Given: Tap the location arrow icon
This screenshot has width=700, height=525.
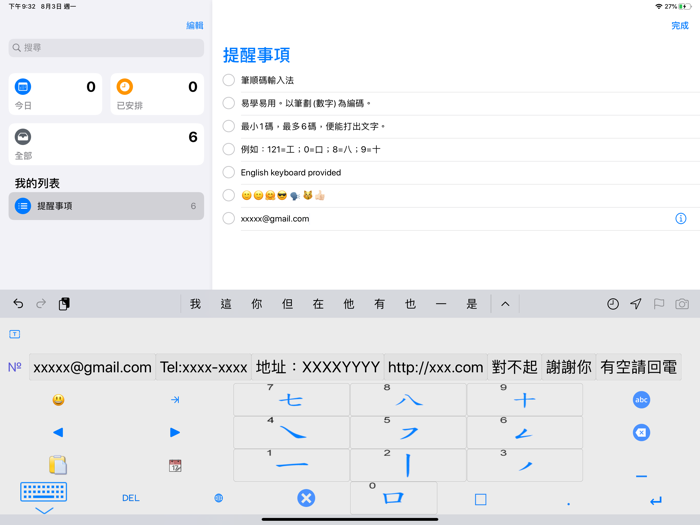Looking at the screenshot, I should click(x=636, y=304).
